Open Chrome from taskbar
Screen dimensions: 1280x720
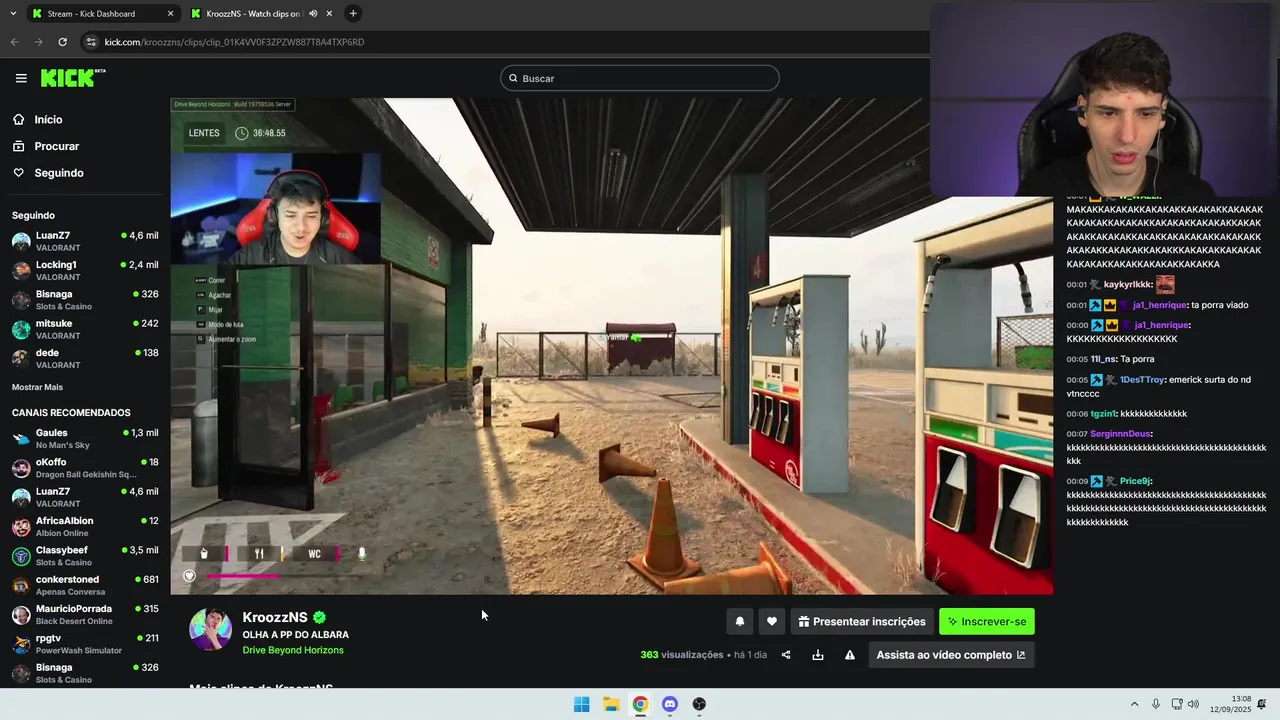tap(640, 704)
